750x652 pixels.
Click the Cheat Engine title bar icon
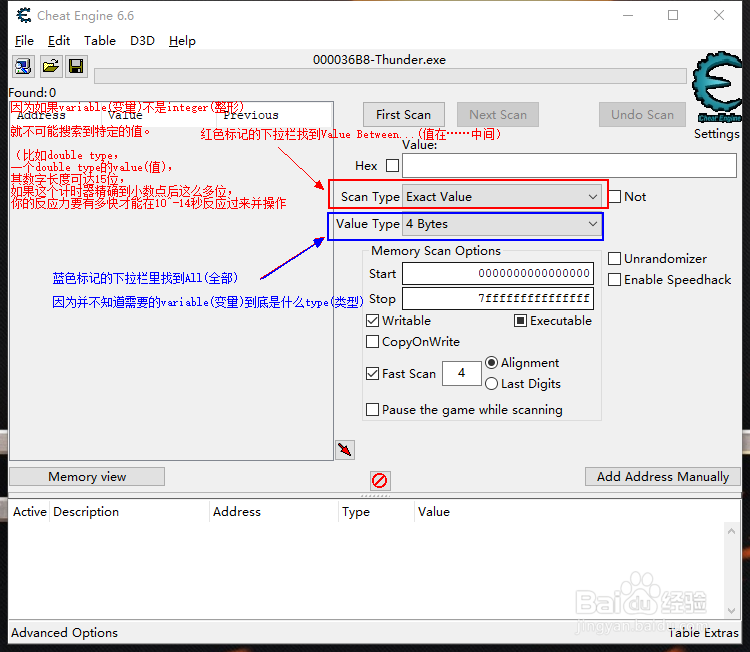[x=23, y=15]
